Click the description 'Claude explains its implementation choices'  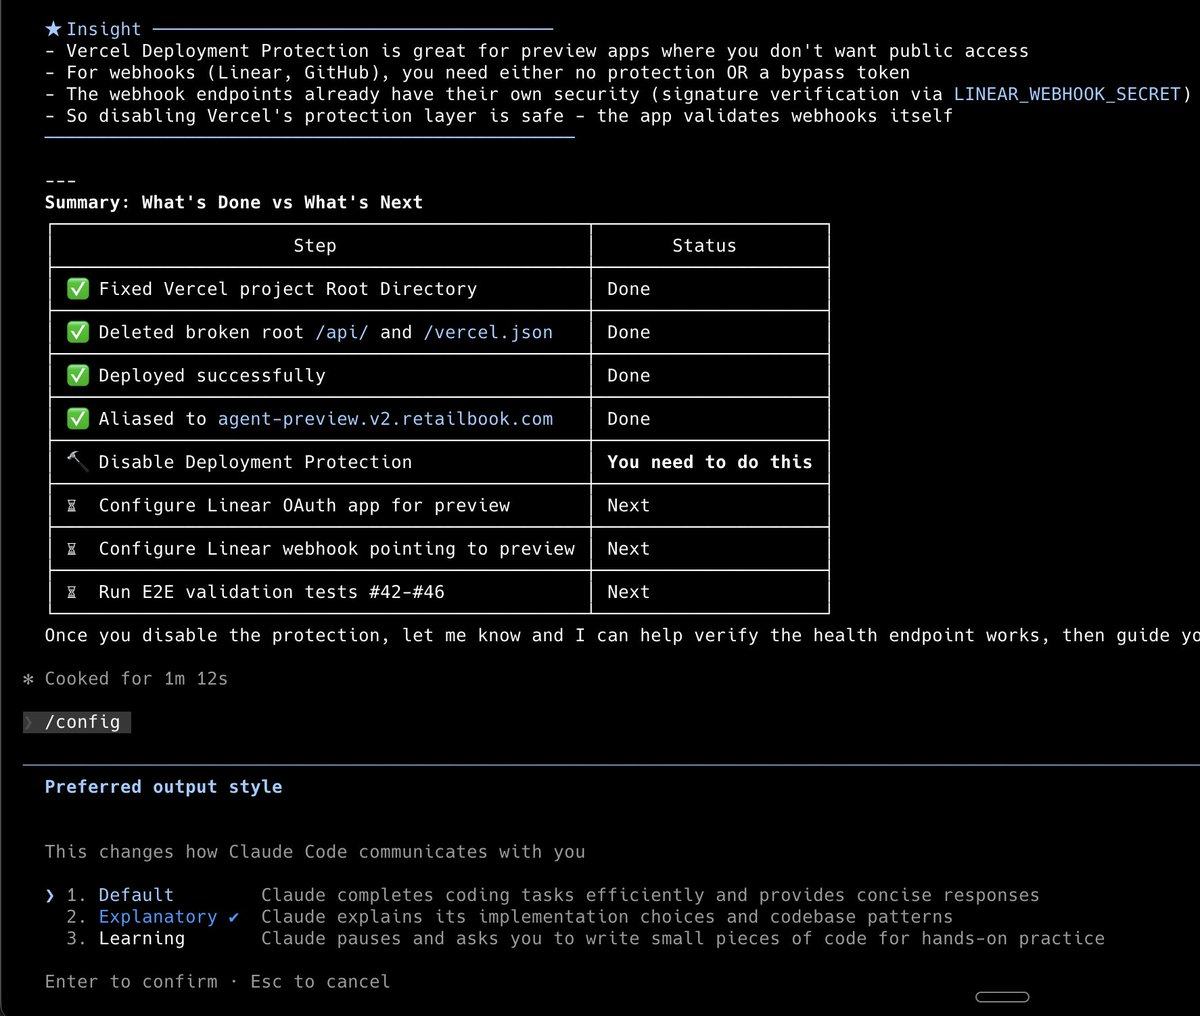607,917
